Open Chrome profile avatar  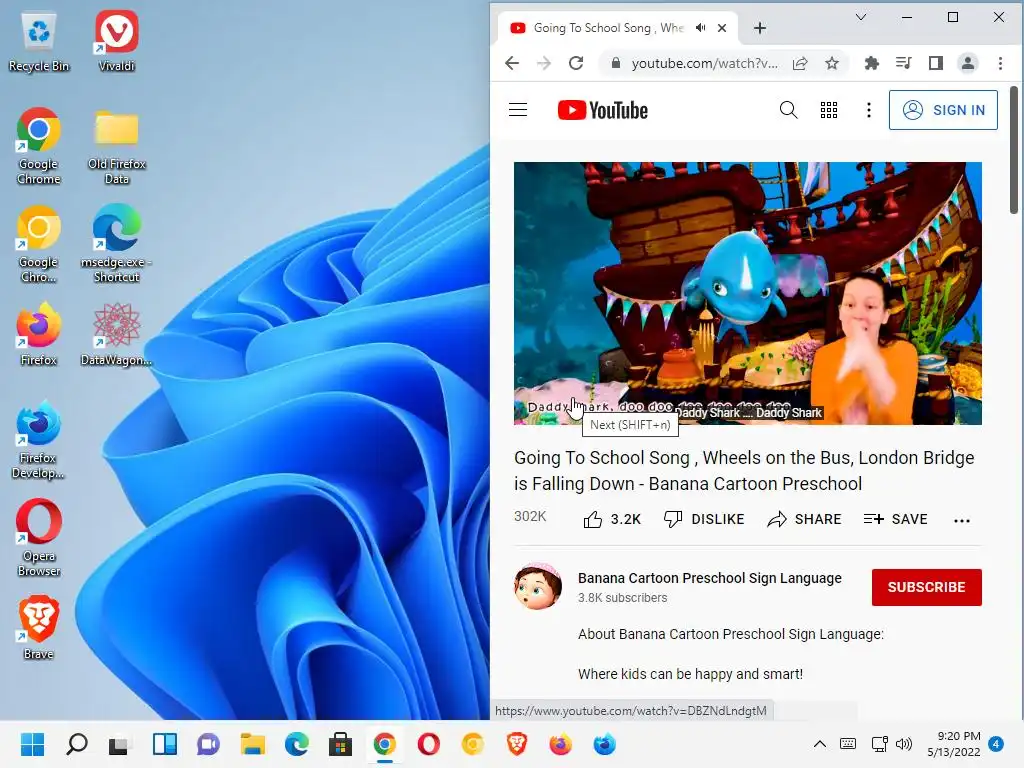[x=968, y=63]
